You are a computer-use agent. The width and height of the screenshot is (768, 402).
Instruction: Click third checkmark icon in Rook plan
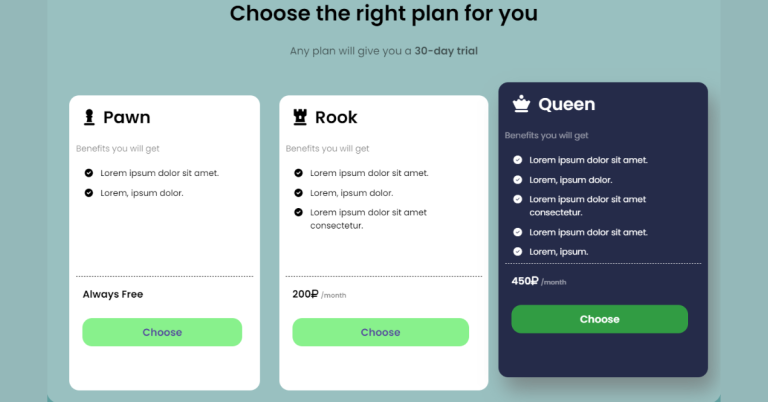click(x=299, y=212)
